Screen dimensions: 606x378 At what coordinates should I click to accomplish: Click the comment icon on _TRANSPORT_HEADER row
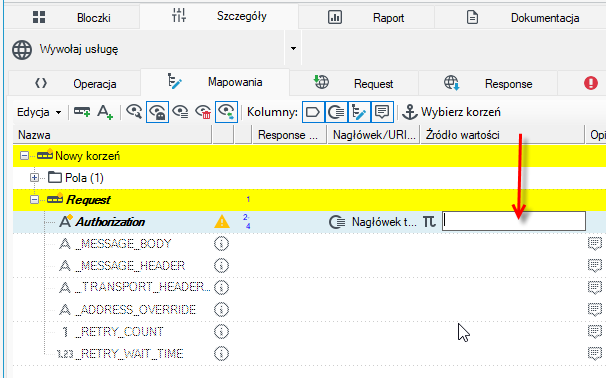click(x=595, y=288)
